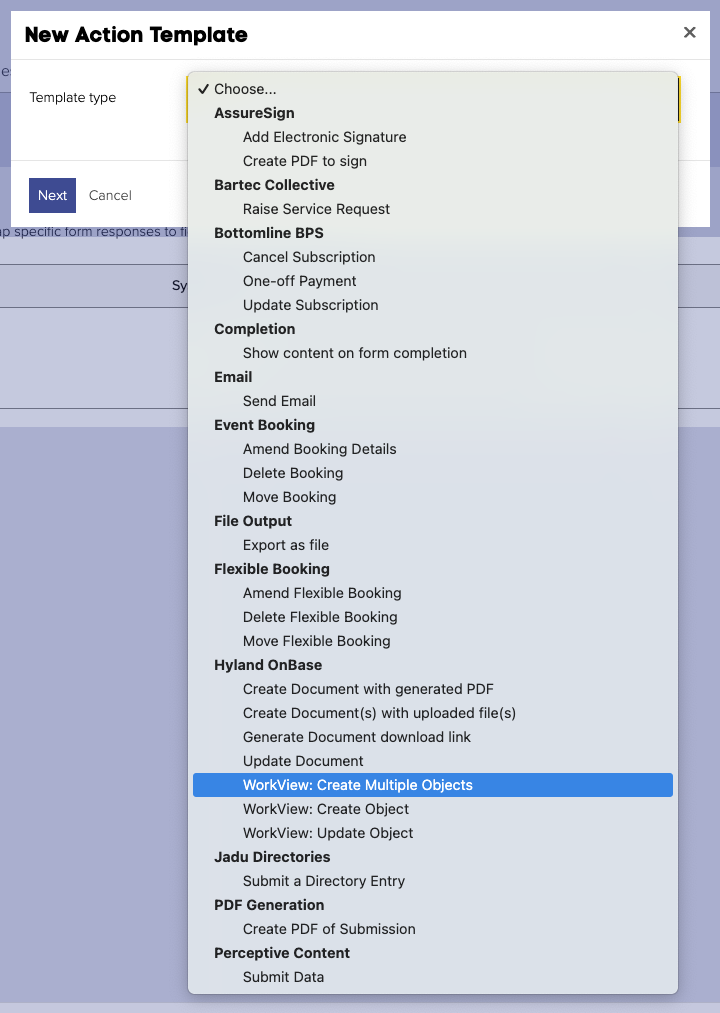The width and height of the screenshot is (720, 1013).
Task: Select Update Subscription option
Action: pos(433,305)
